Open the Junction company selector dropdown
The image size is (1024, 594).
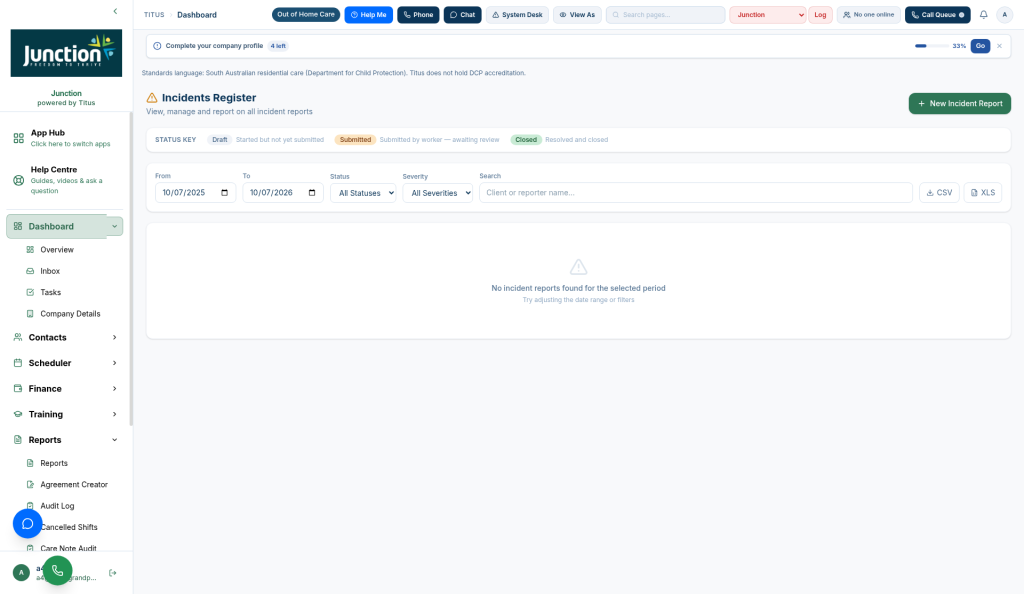[768, 14]
